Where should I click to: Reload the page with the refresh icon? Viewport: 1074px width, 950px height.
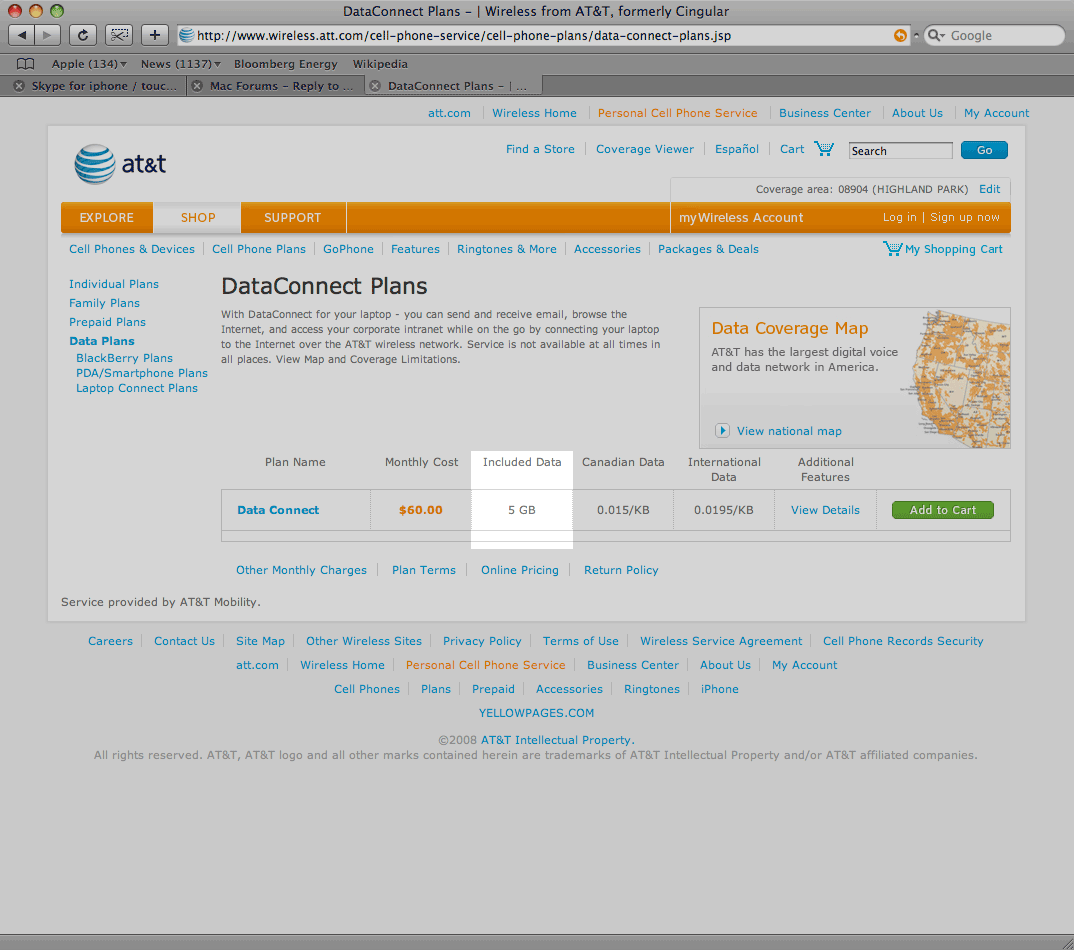click(x=83, y=35)
